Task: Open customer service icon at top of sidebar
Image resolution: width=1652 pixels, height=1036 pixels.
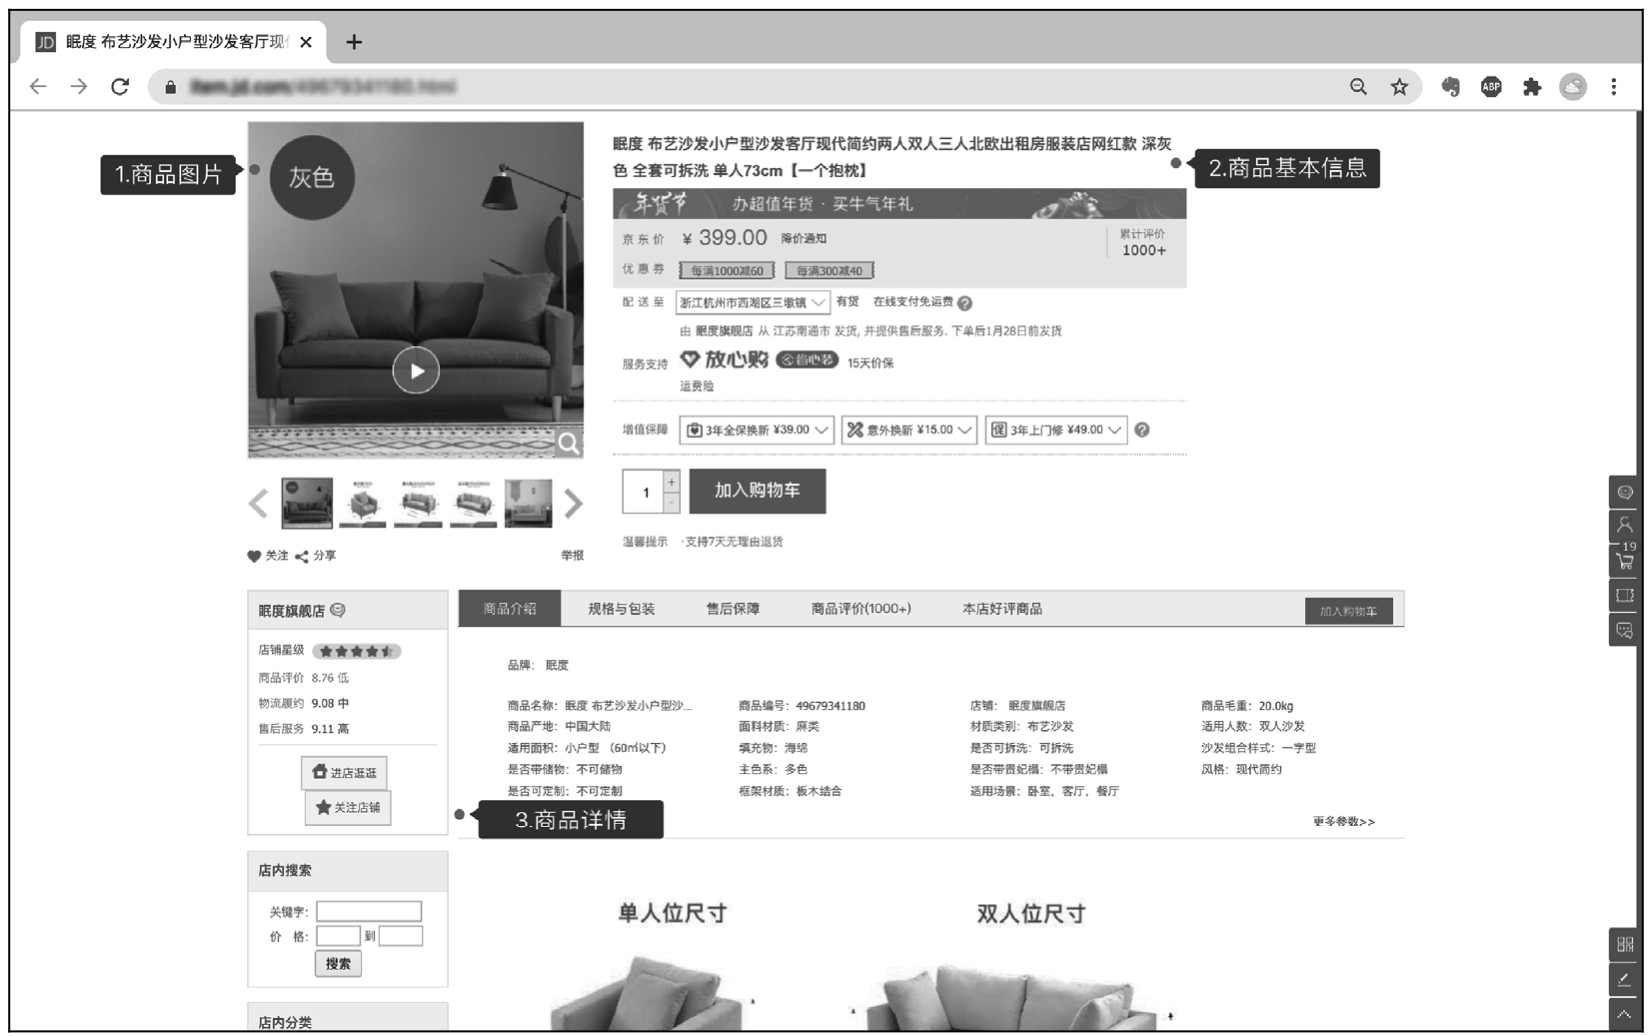Action: [1625, 492]
